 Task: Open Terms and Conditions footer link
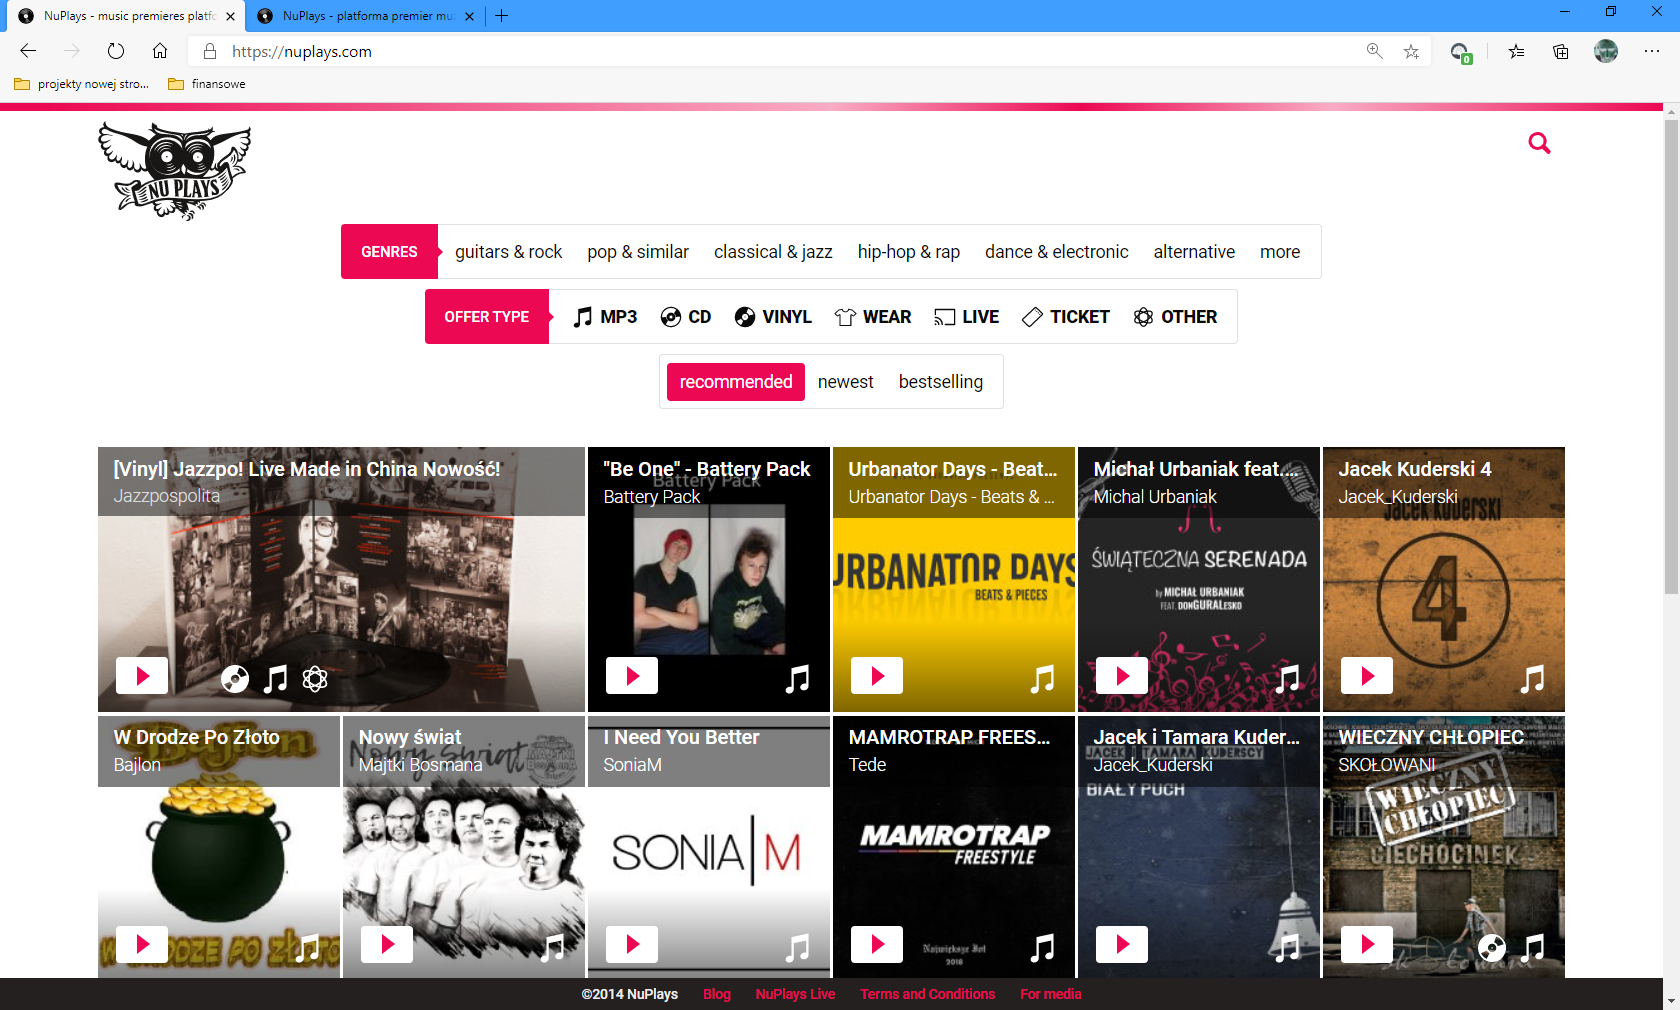[928, 994]
